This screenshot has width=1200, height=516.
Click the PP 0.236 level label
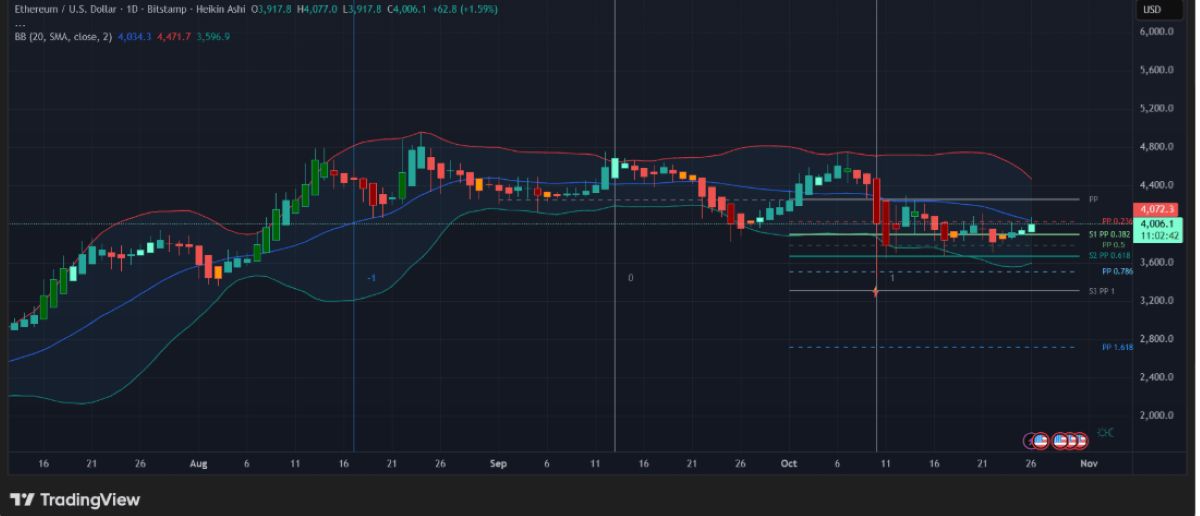[1116, 221]
